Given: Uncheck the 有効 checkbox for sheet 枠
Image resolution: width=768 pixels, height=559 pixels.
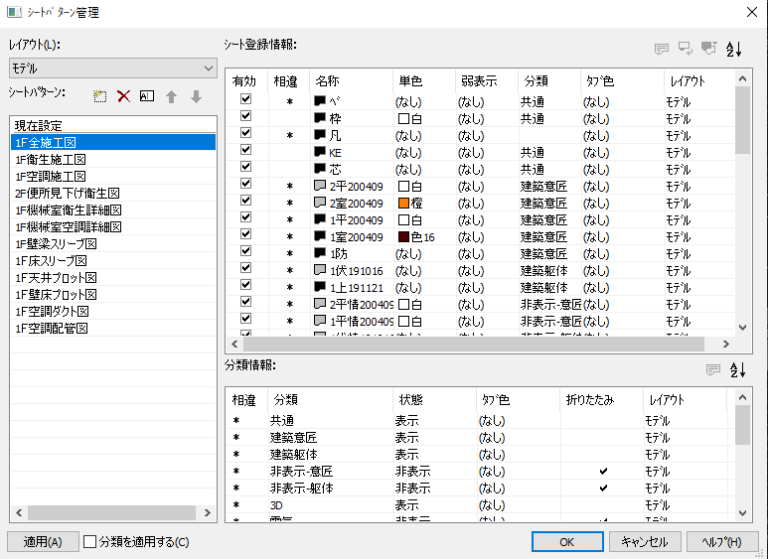Looking at the screenshot, I should [x=245, y=118].
